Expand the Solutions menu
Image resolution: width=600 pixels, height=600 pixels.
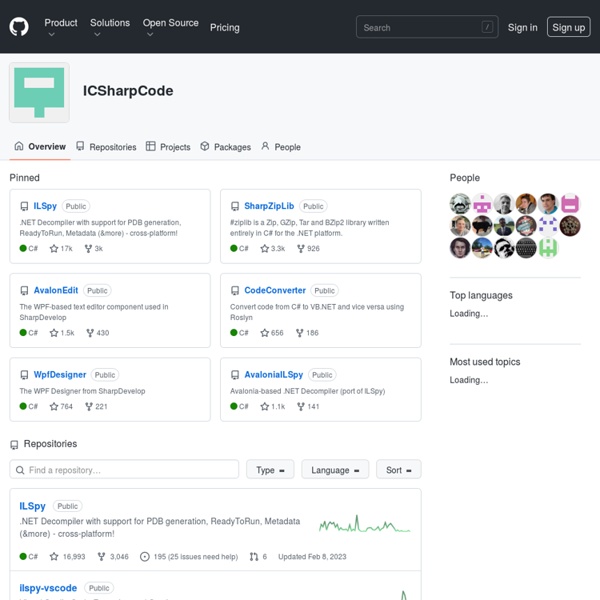tap(110, 27)
